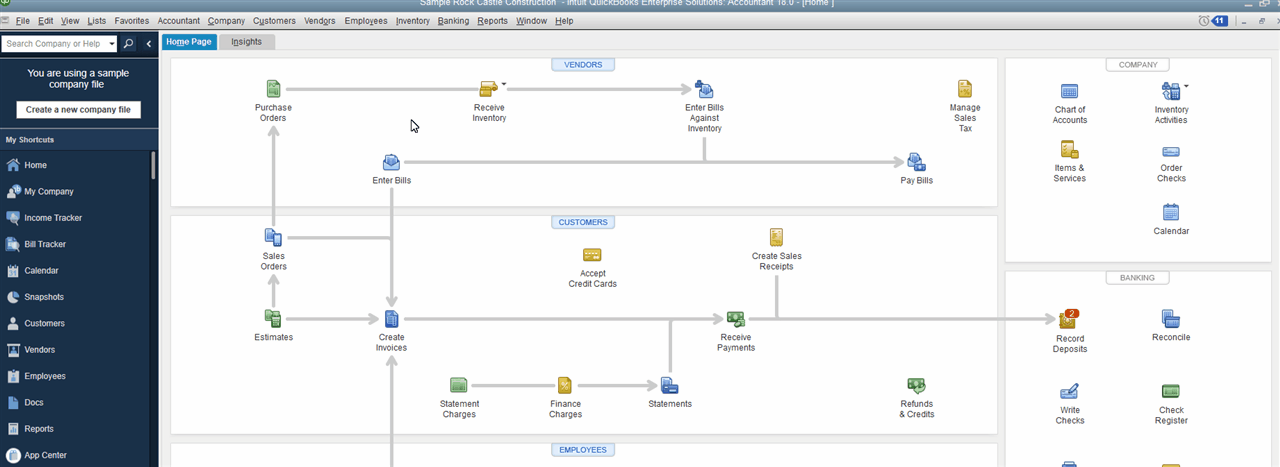Open the Check Register icon
Viewport: 1280px width, 467px height.
click(x=1171, y=391)
